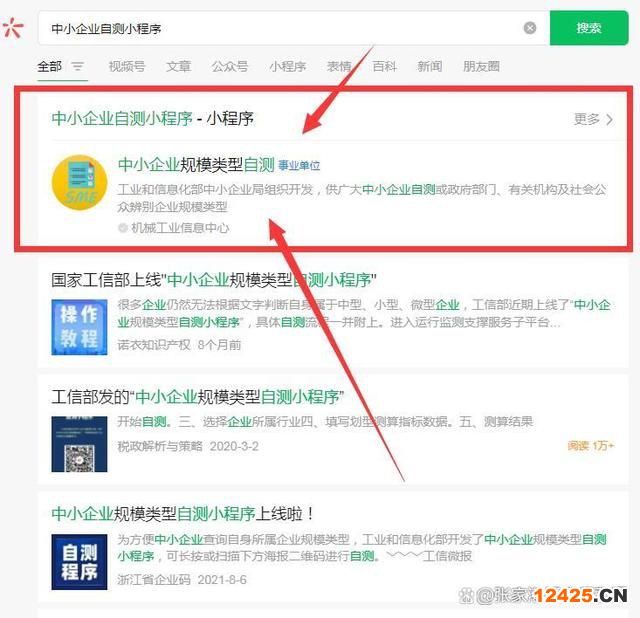Show the 朋友圈 results tab
The image size is (640, 618).
481,66
